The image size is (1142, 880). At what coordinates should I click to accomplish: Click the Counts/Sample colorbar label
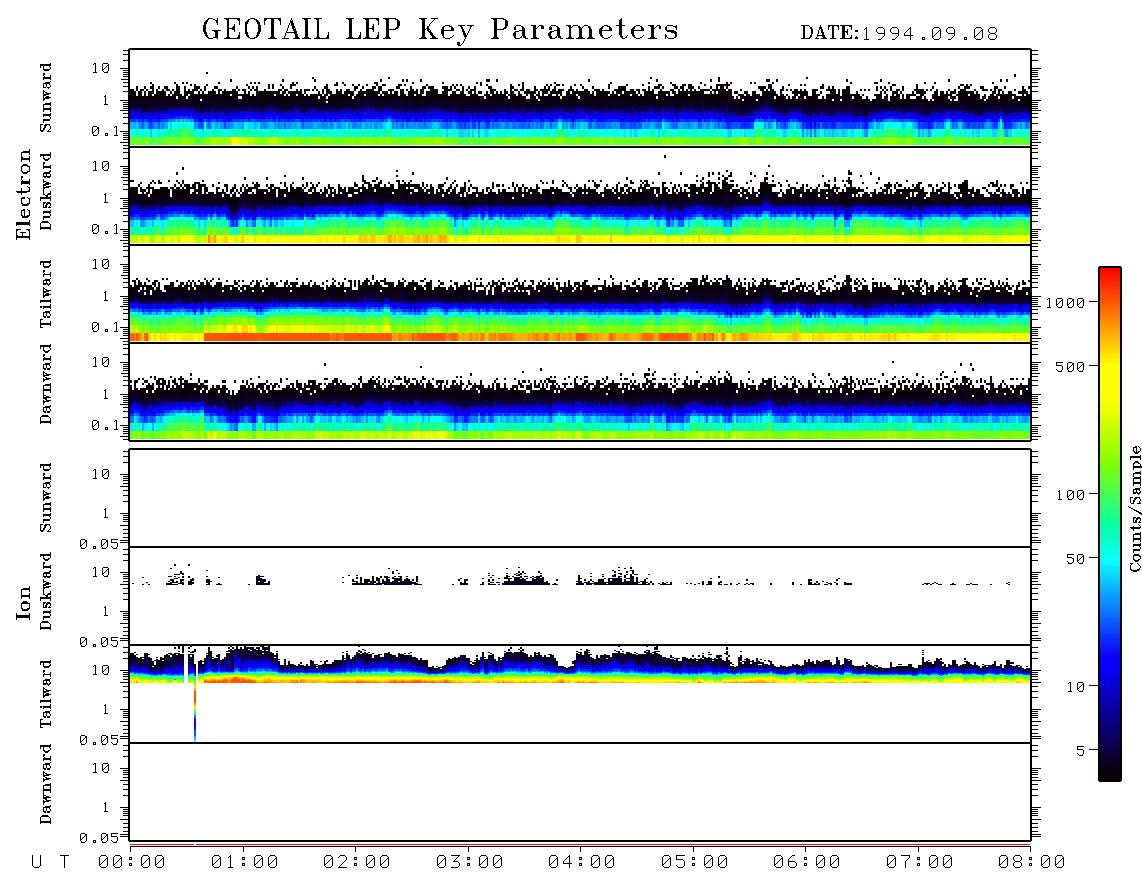(x=1134, y=508)
